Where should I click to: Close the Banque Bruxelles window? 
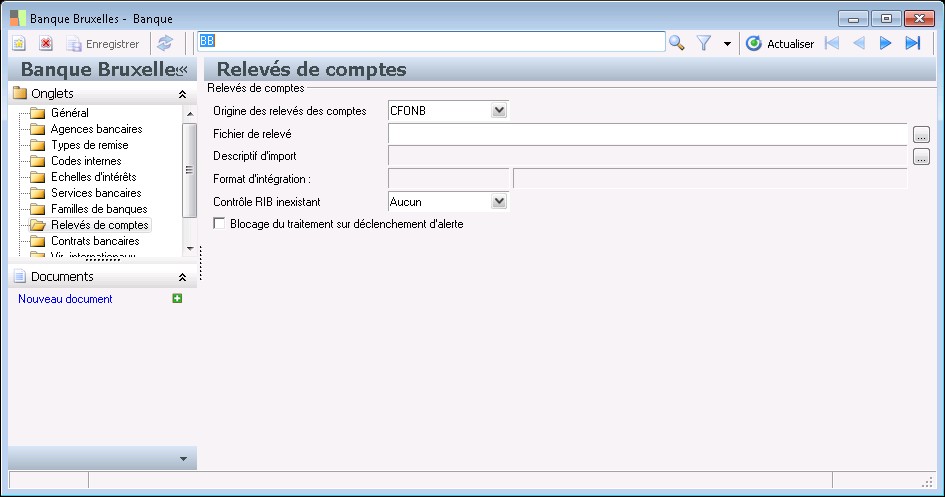pos(919,19)
